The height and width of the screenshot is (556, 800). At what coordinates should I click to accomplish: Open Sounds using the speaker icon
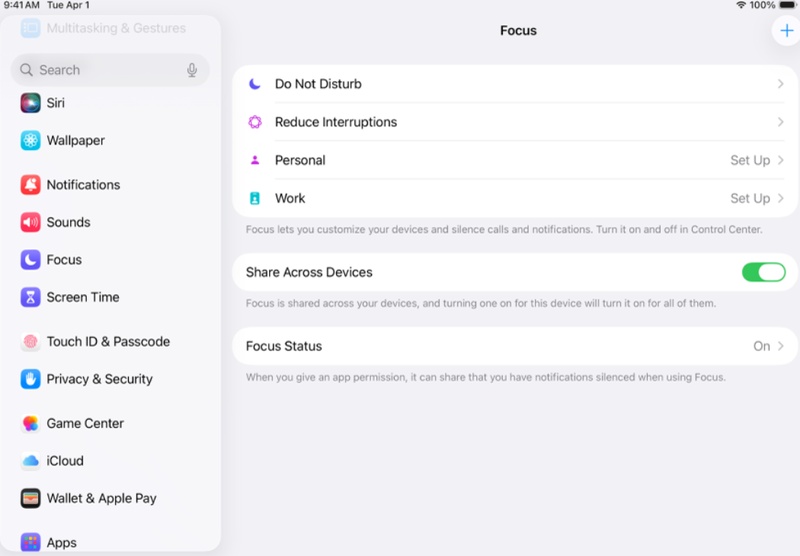point(31,222)
